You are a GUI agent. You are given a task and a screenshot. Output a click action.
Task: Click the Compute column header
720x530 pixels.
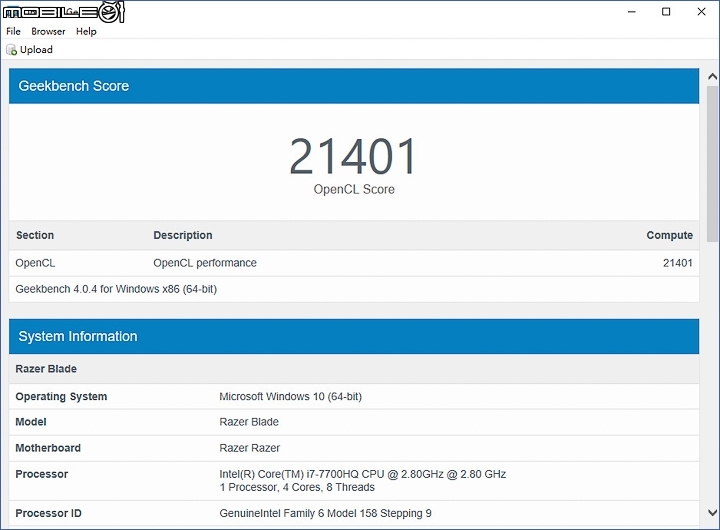pyautogui.click(x=669, y=235)
